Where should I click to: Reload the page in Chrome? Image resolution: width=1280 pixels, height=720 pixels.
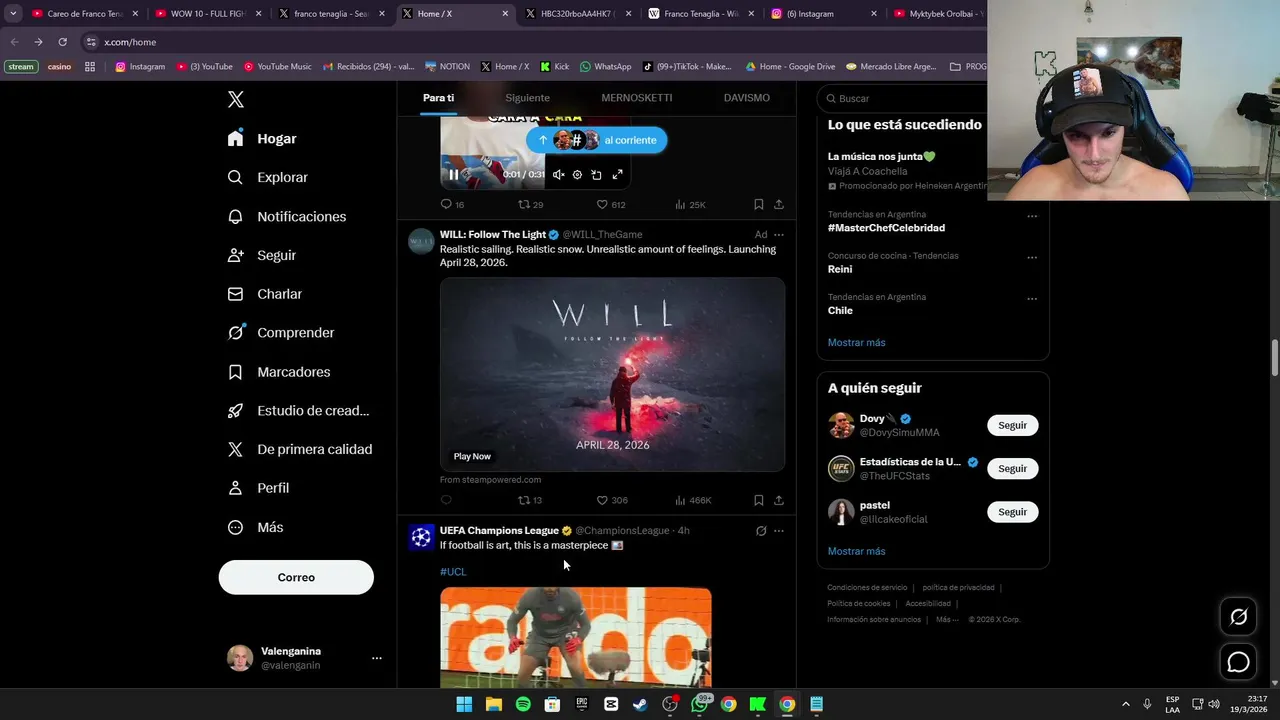pos(62,42)
